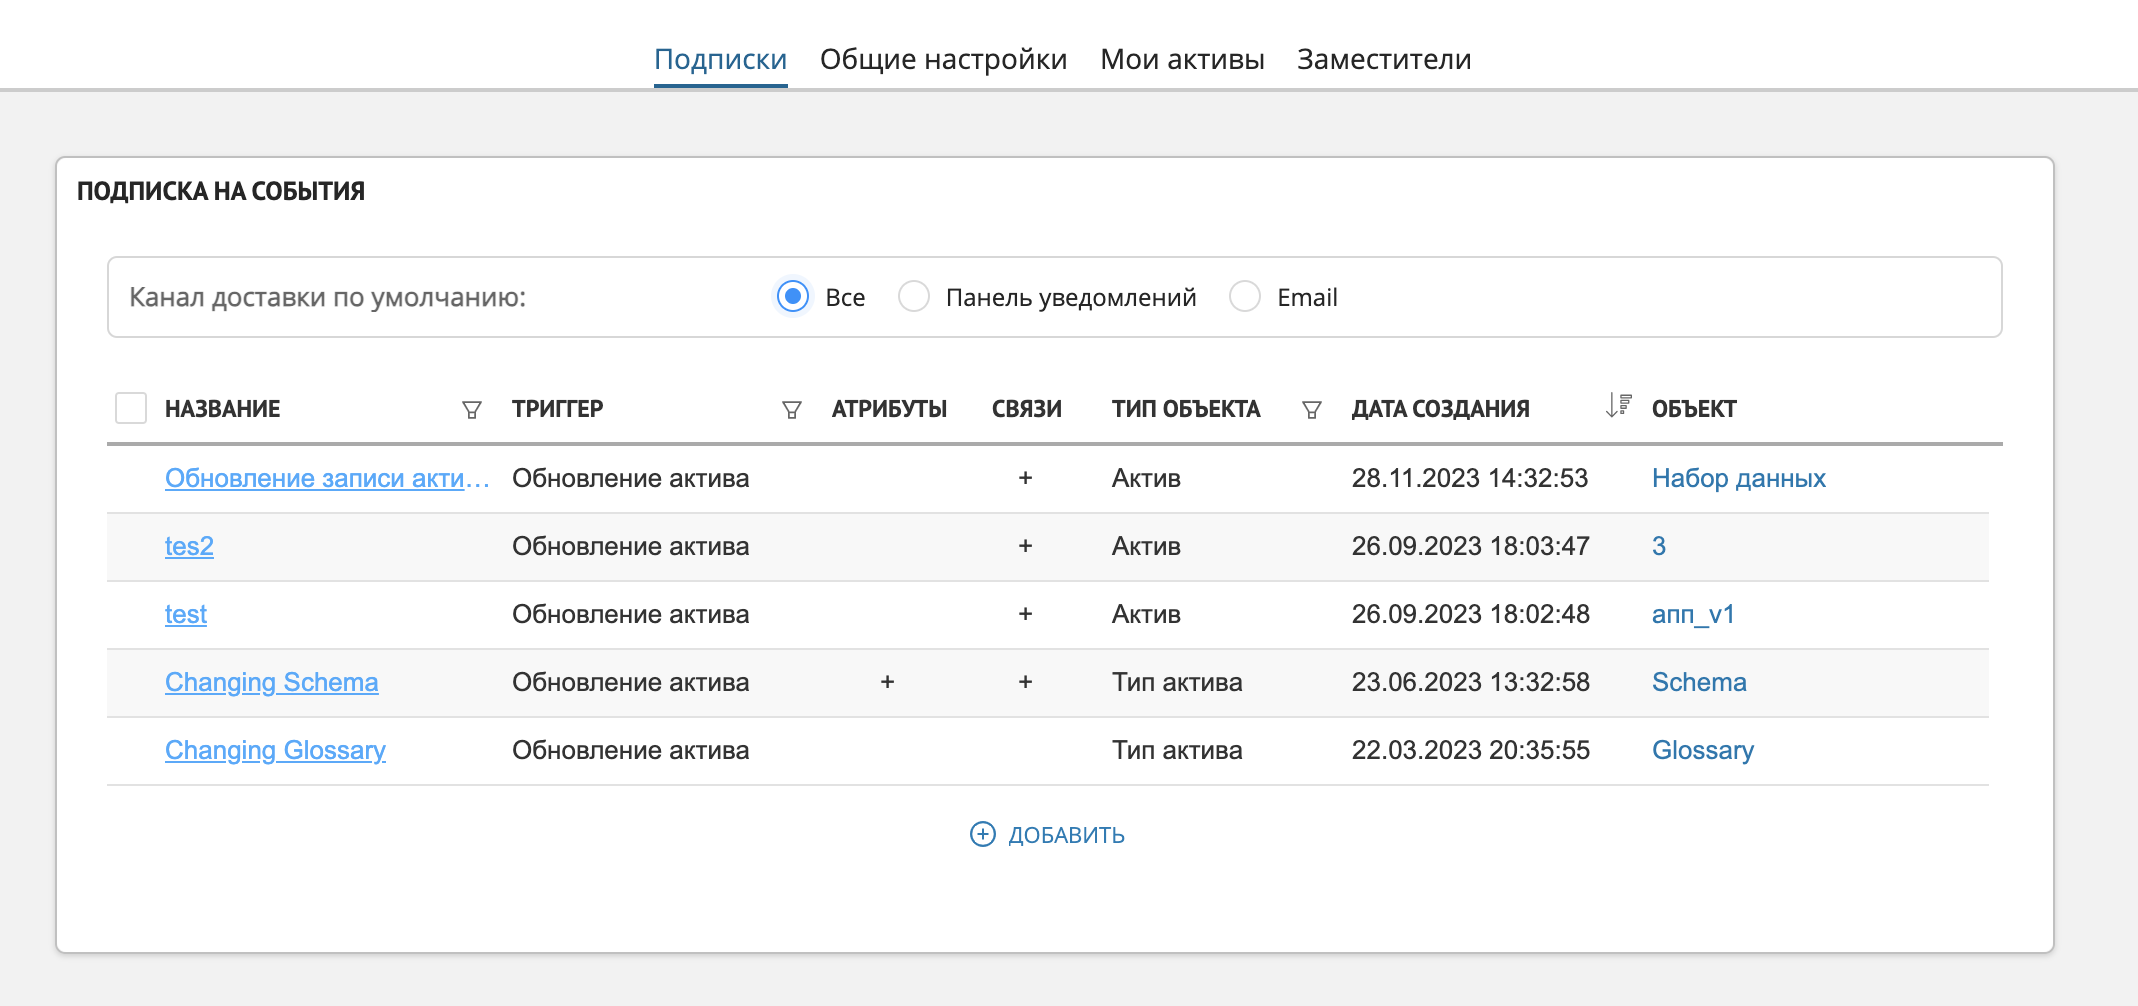Choose Email as the default delivery channel
This screenshot has width=2138, height=1006.
[x=1245, y=296]
